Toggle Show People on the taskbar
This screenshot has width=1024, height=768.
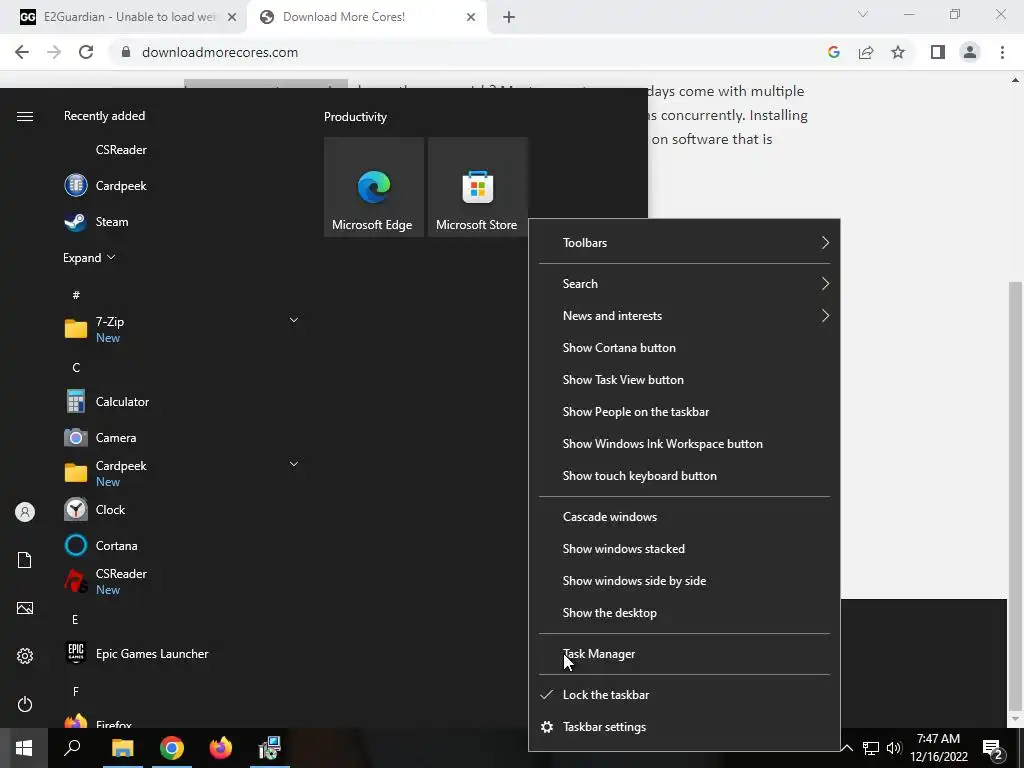click(684, 411)
